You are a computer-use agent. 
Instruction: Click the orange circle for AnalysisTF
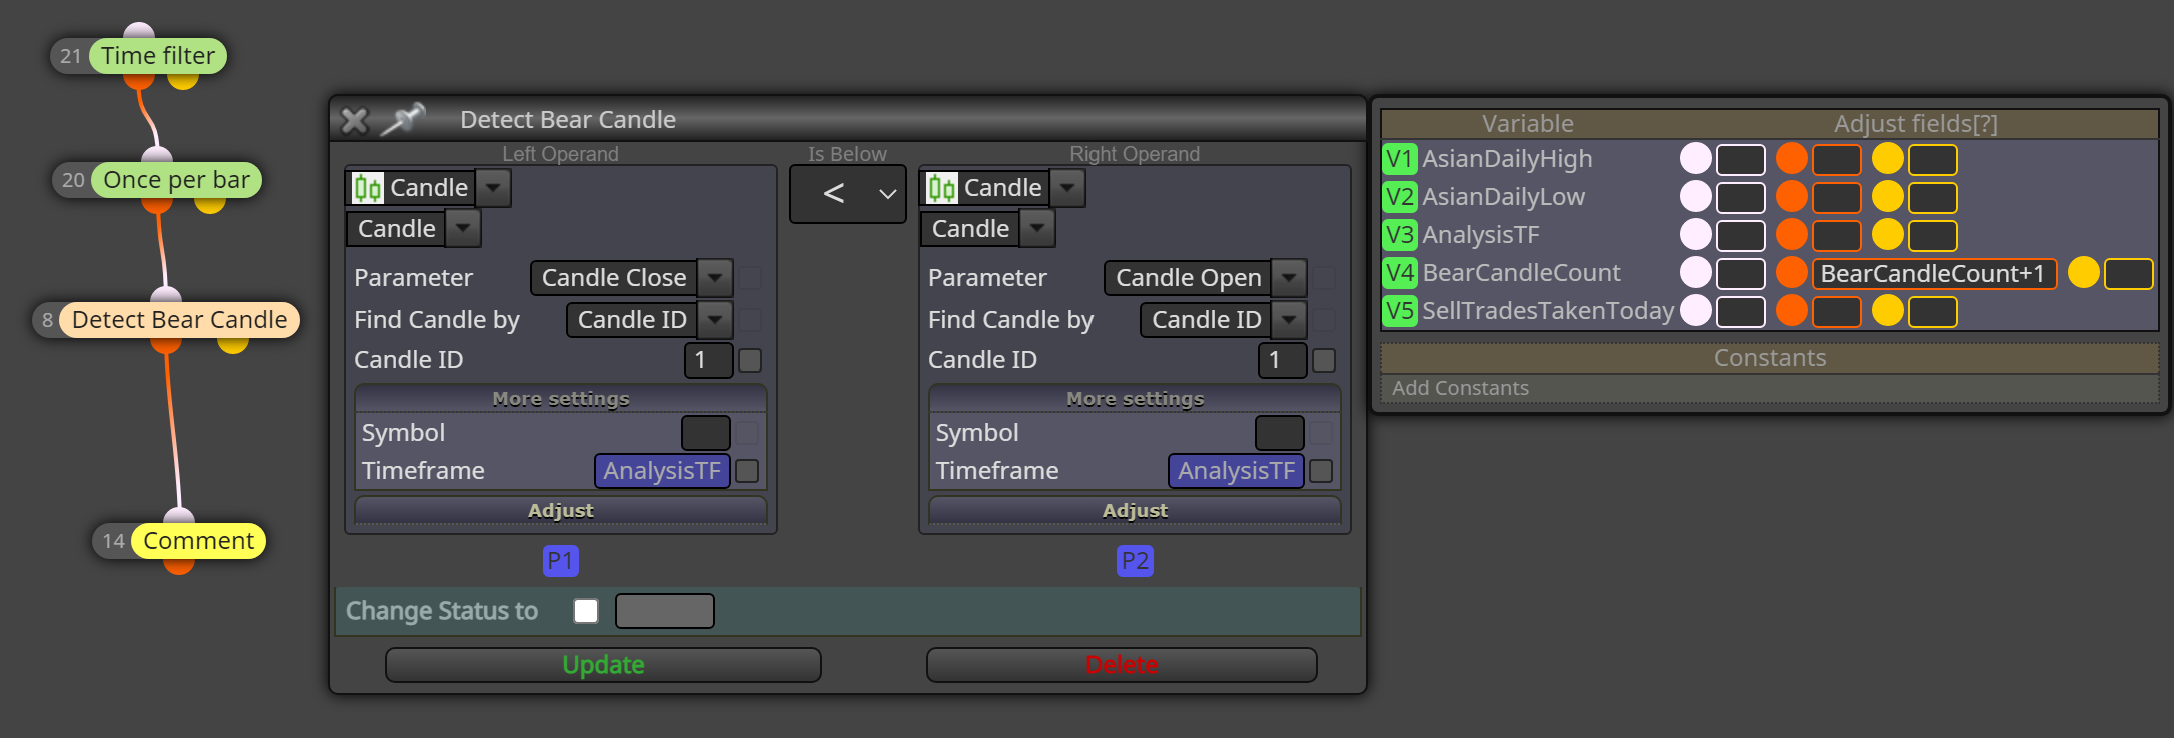point(1792,235)
